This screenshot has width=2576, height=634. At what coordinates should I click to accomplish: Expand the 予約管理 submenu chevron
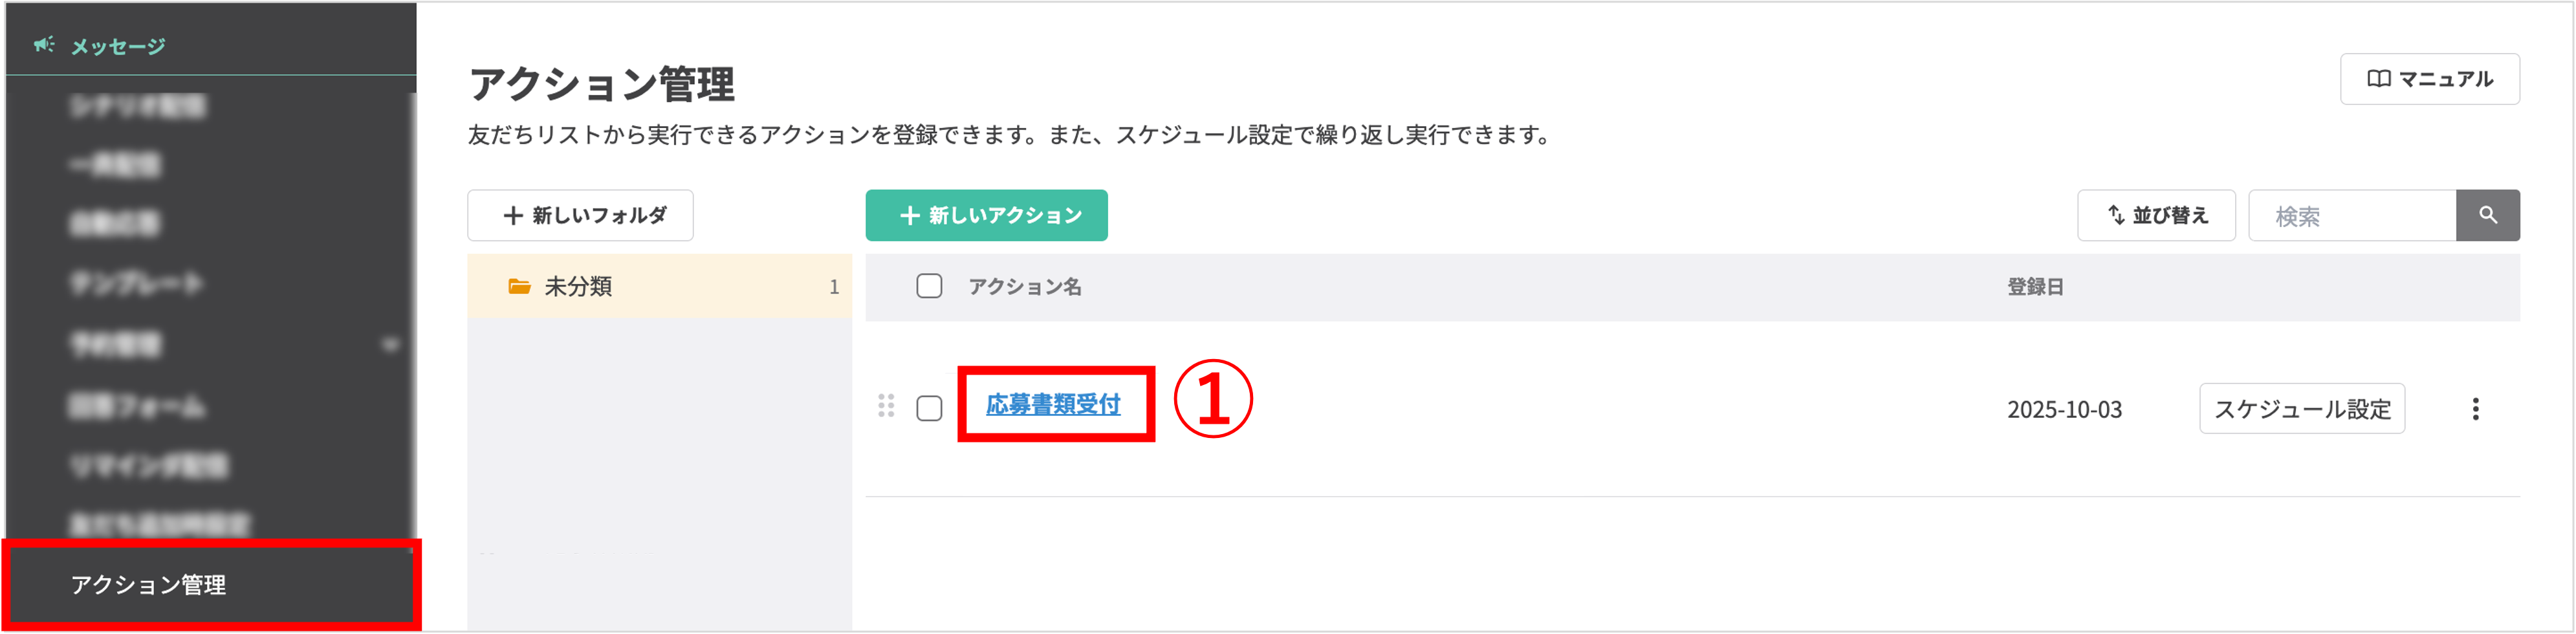click(x=392, y=344)
